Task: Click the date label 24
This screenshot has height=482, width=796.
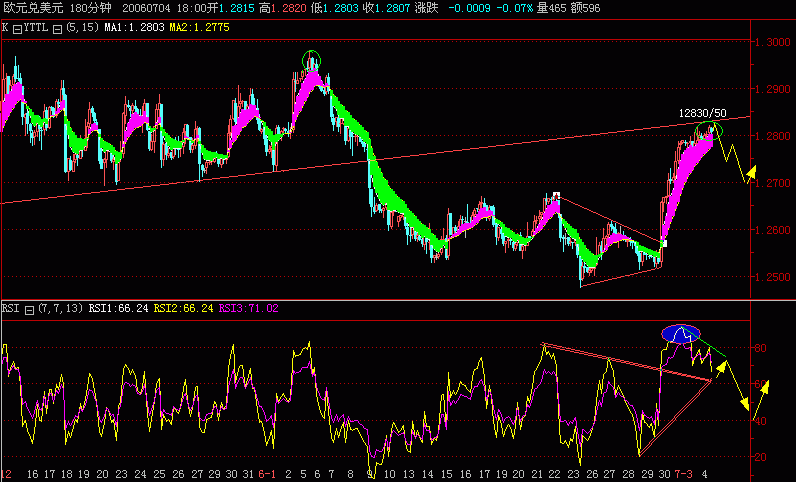Action: click(140, 474)
